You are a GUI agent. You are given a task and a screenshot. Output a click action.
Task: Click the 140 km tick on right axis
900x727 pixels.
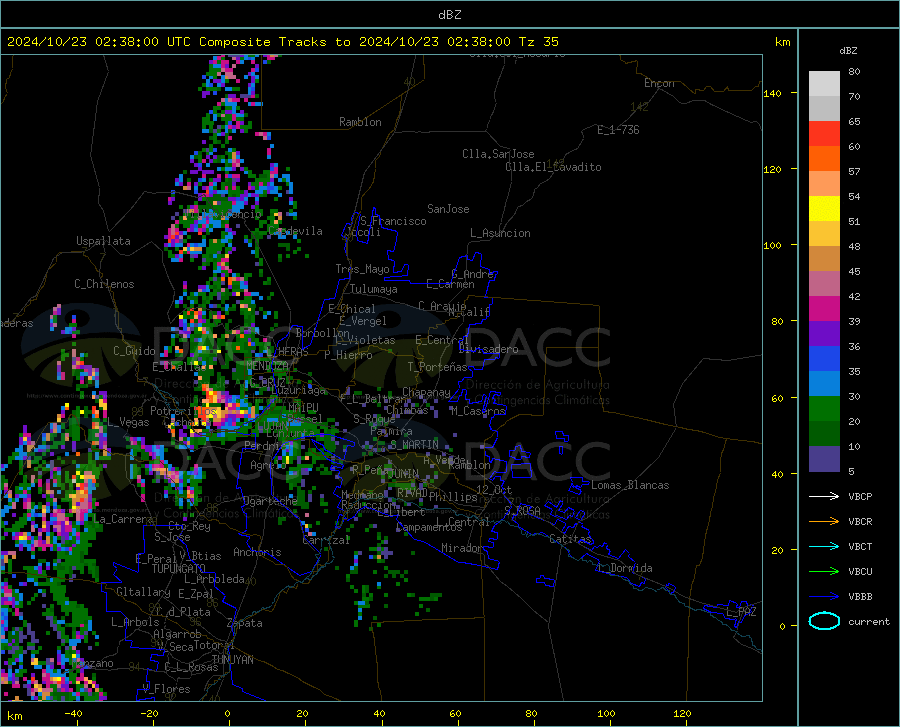[x=772, y=94]
